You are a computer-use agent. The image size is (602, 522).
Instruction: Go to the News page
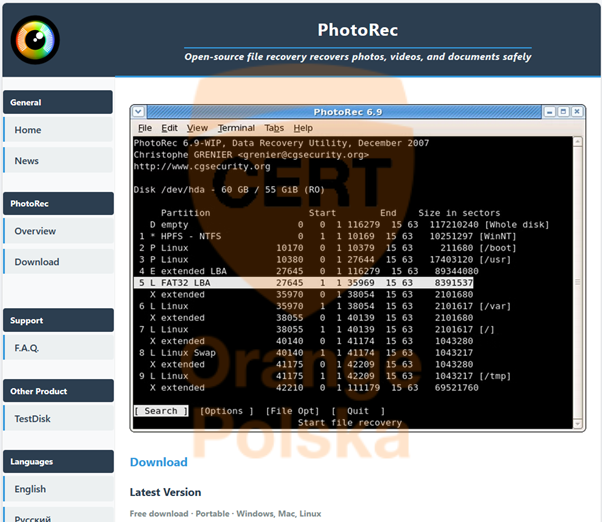(27, 161)
